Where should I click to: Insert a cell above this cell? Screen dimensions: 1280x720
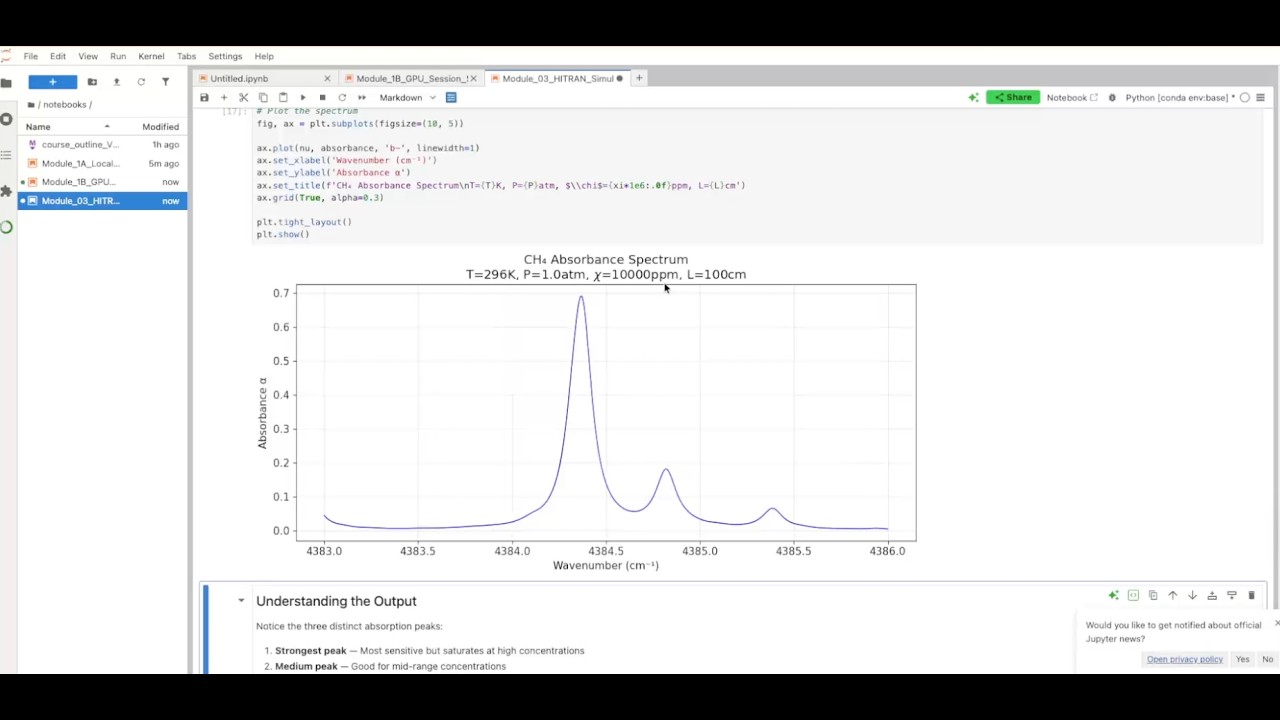(1212, 596)
